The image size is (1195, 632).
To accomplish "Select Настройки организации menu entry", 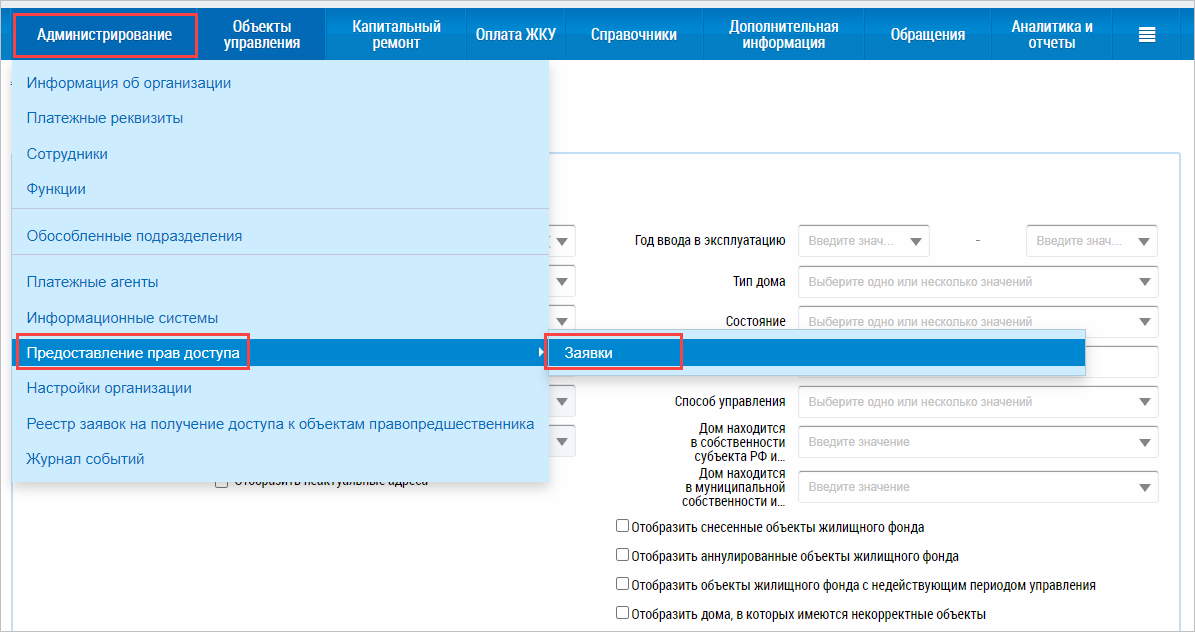I will point(280,388).
